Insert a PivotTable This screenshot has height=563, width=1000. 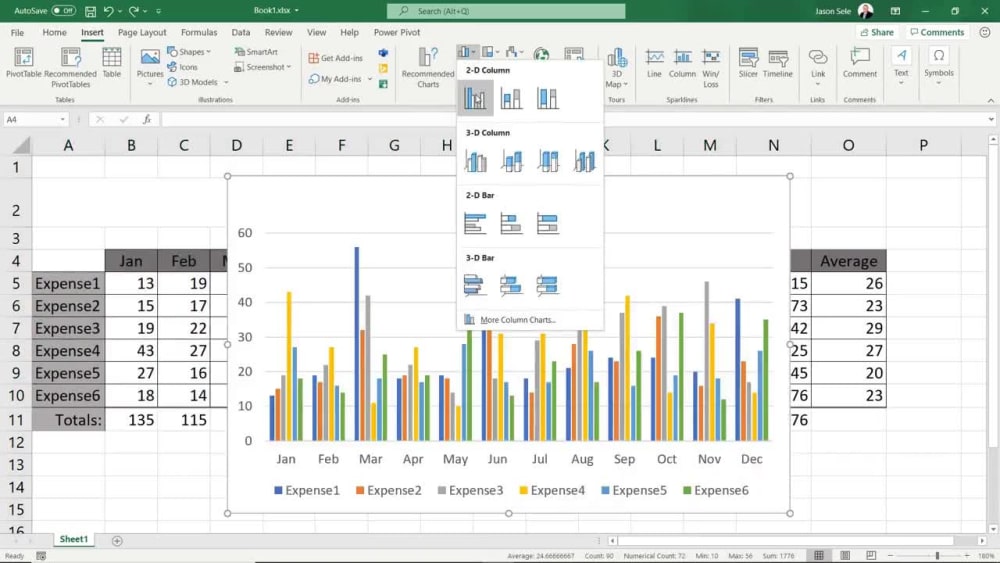[x=24, y=64]
